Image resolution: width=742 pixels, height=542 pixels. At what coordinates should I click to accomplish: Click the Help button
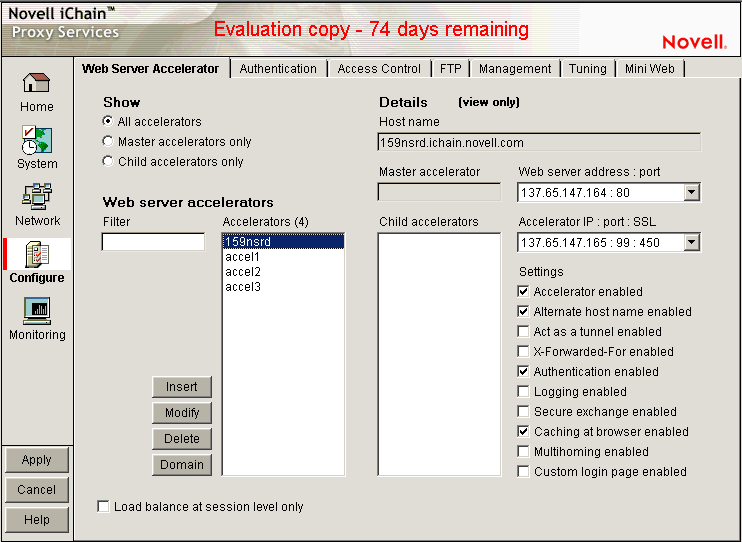(37, 520)
